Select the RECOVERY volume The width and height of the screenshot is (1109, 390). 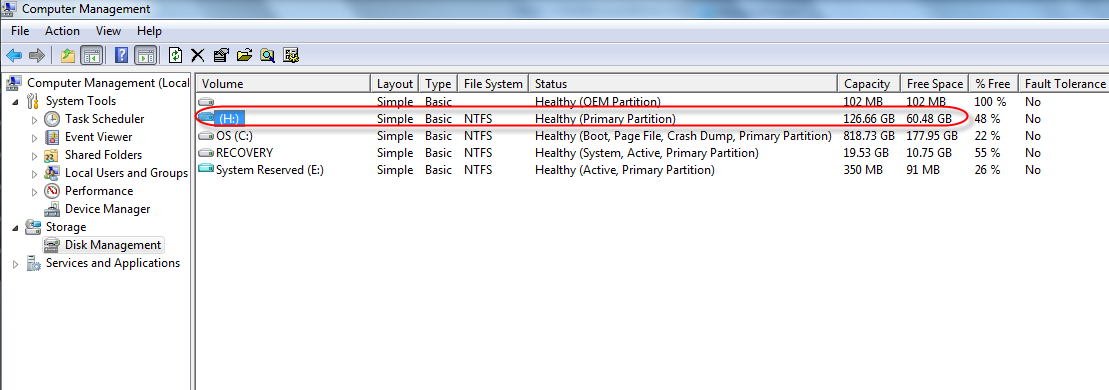coord(244,153)
